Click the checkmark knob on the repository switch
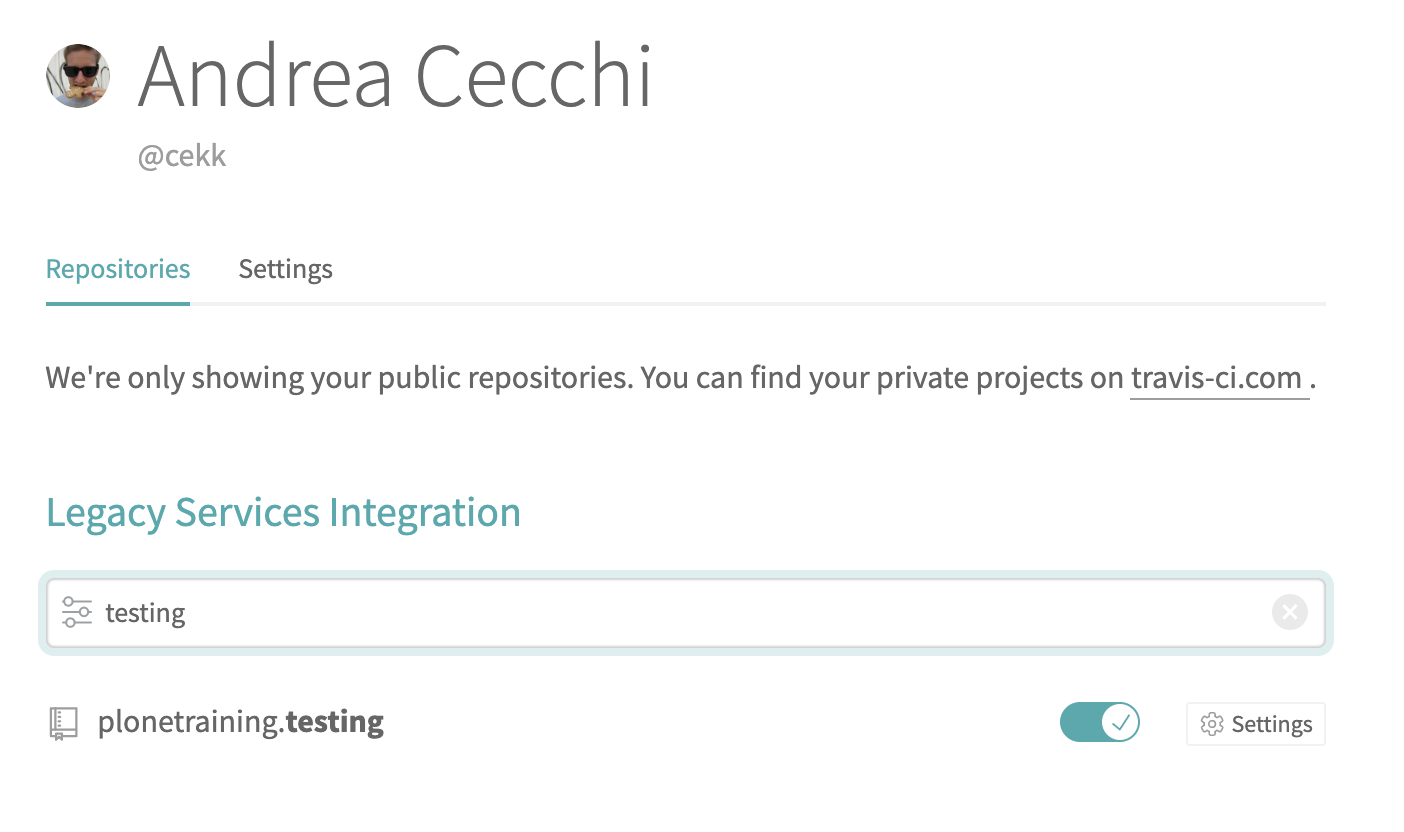Screen dimensions: 1404x832 click(1121, 722)
